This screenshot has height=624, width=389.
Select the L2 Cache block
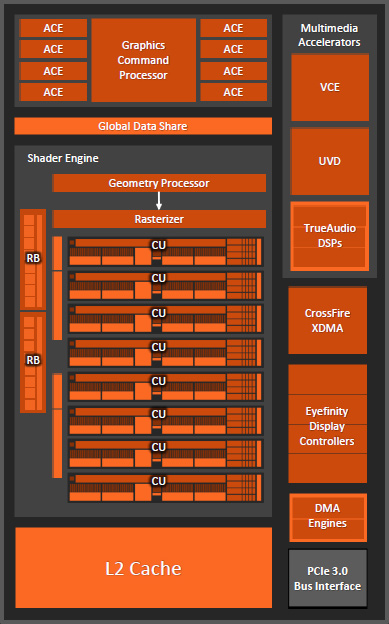pyautogui.click(x=143, y=568)
